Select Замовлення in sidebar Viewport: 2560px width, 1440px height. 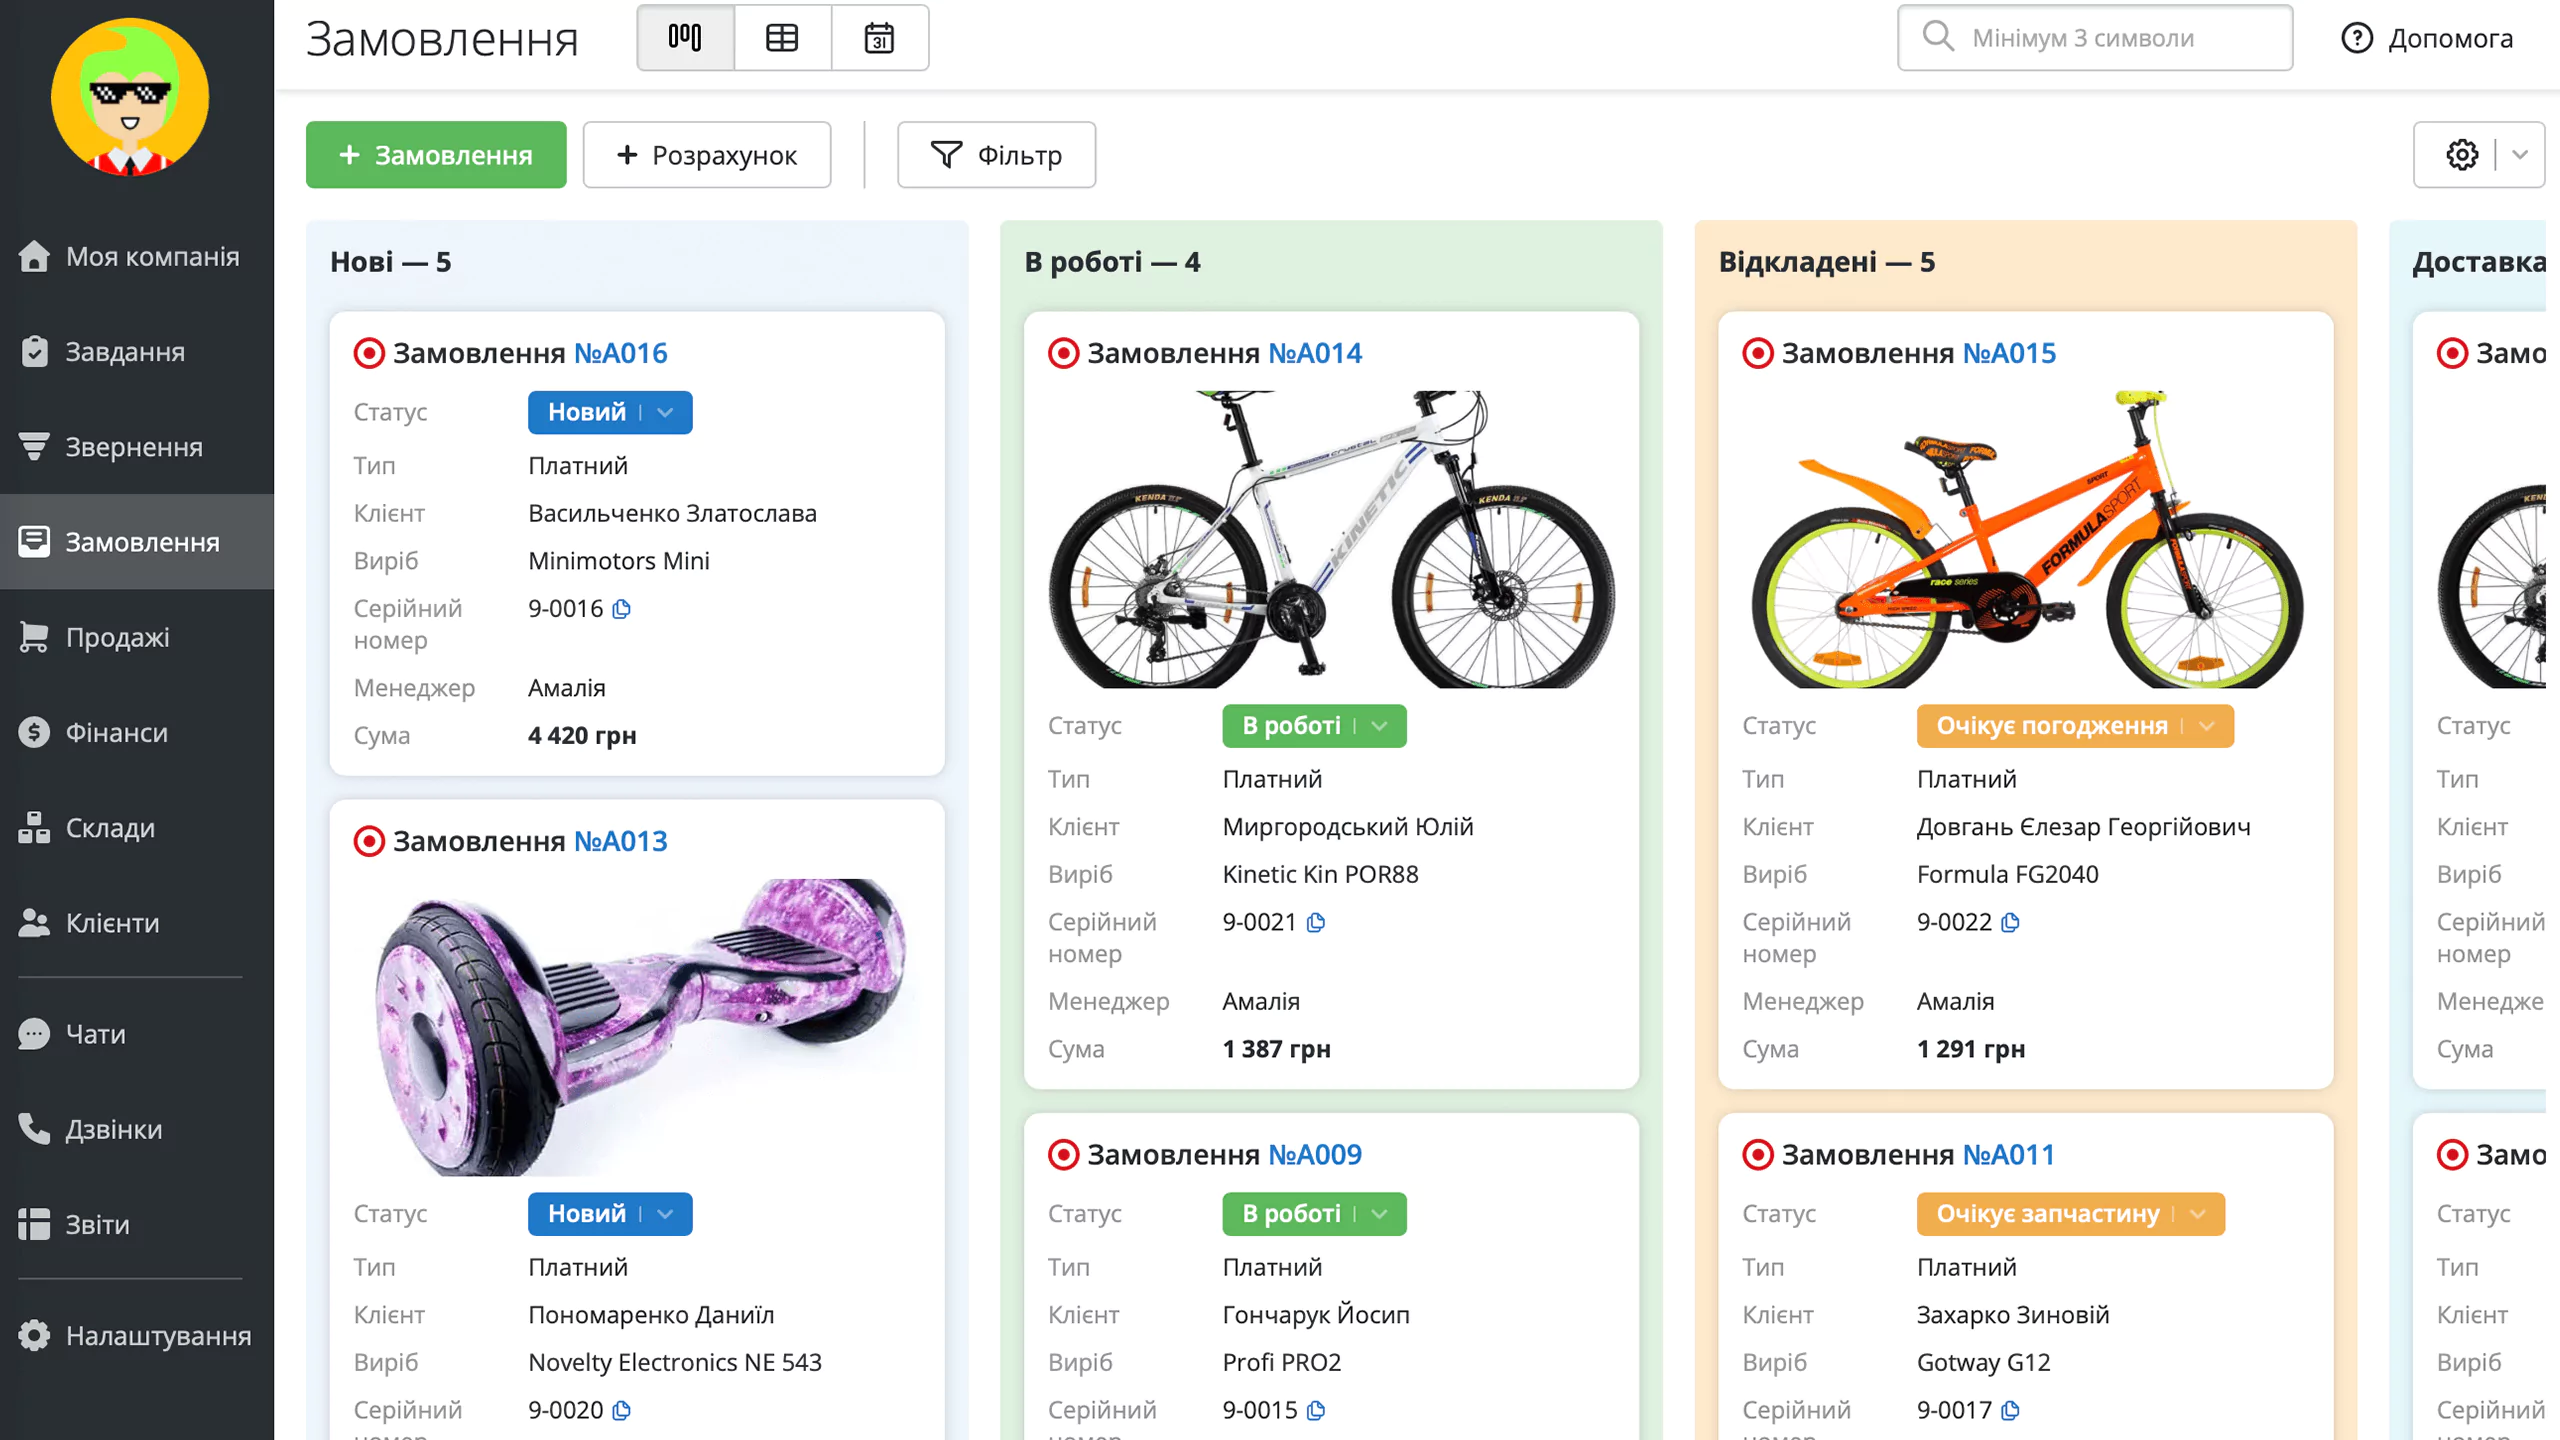(137, 542)
